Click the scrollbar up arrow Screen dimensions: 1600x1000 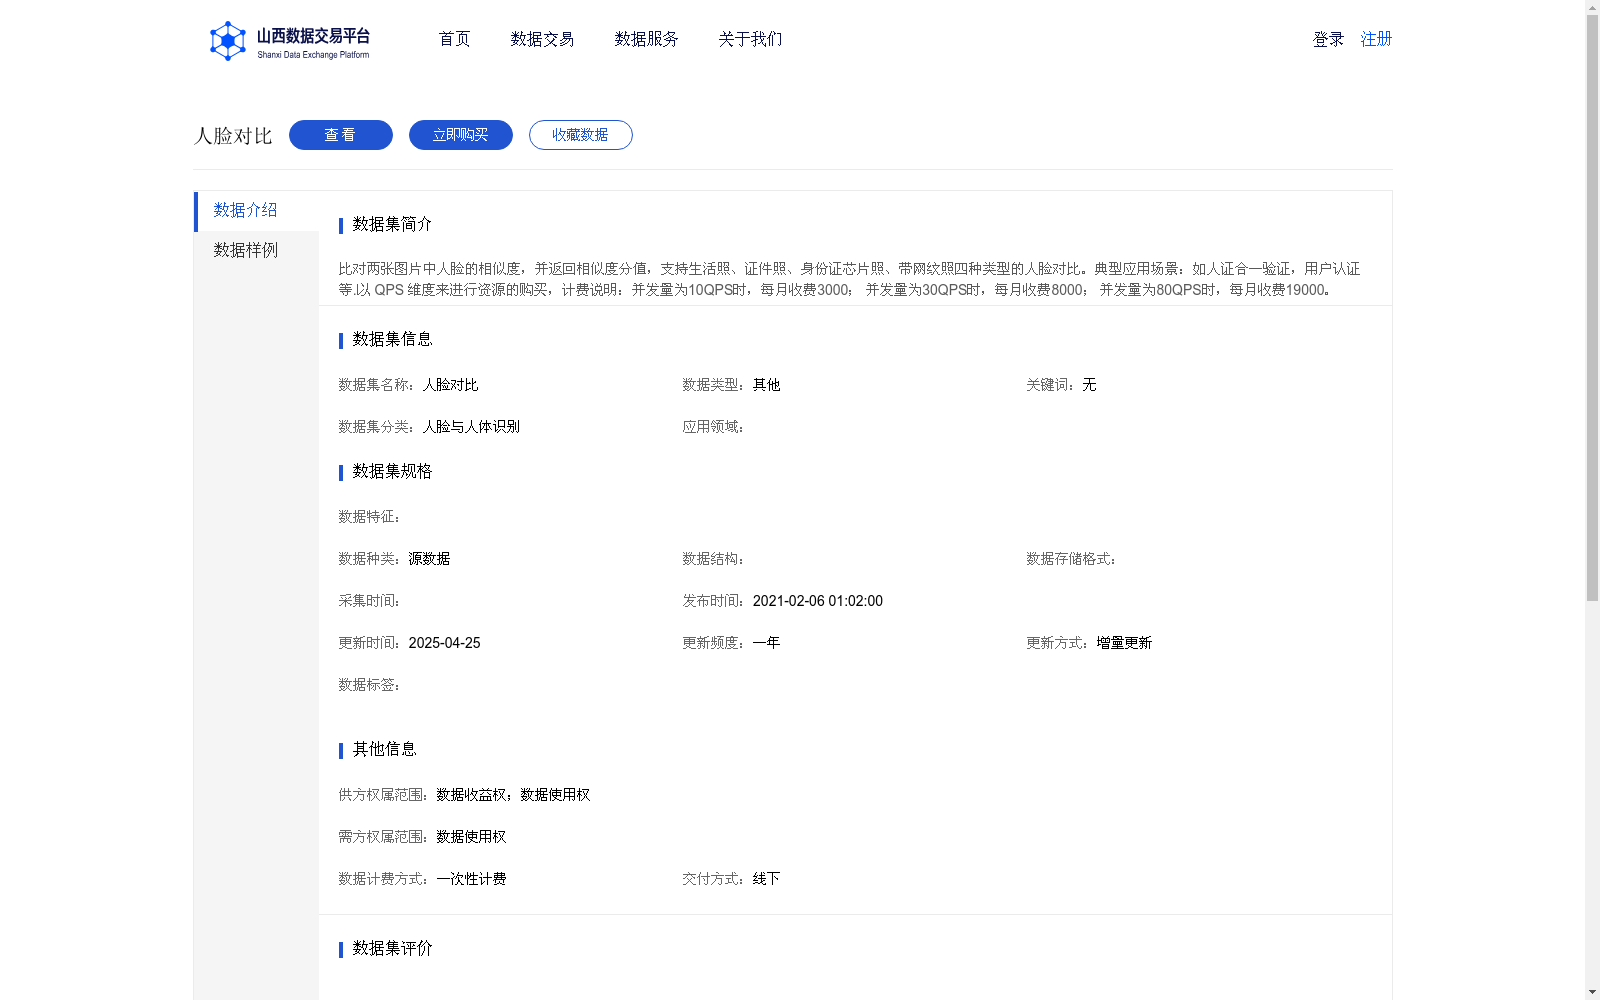pyautogui.click(x=1592, y=7)
